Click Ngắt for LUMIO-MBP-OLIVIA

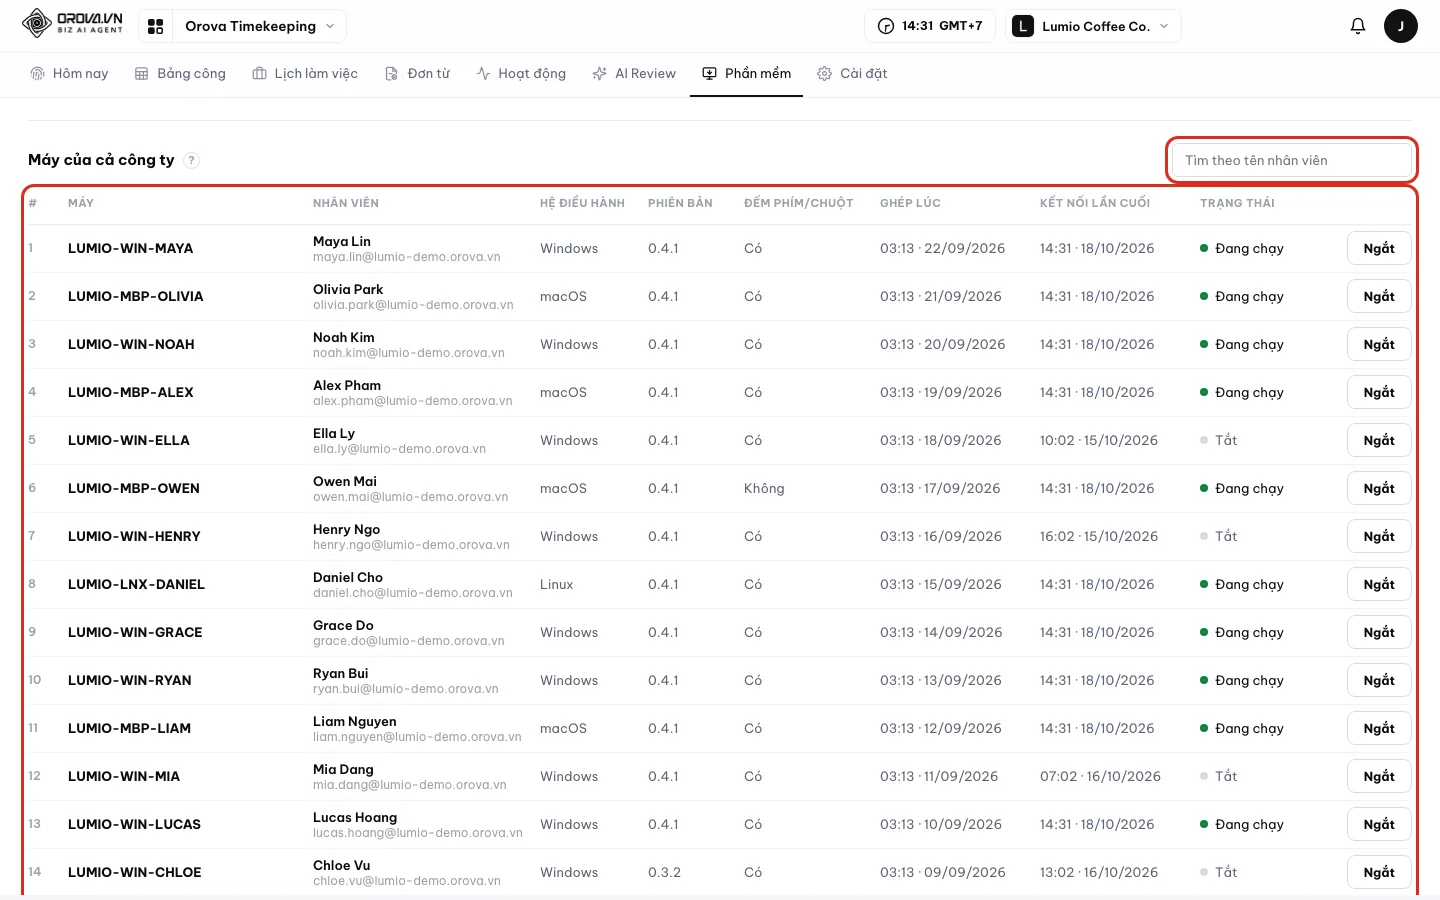tap(1379, 297)
